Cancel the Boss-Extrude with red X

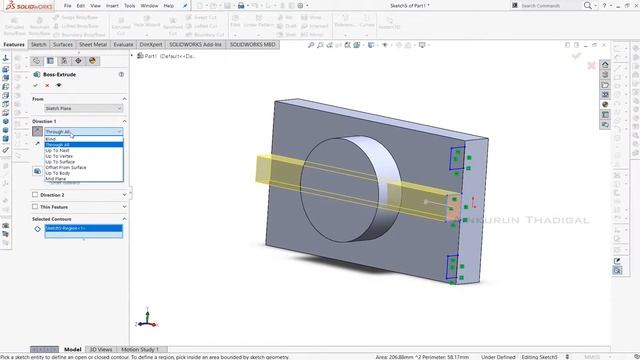pyautogui.click(x=47, y=85)
